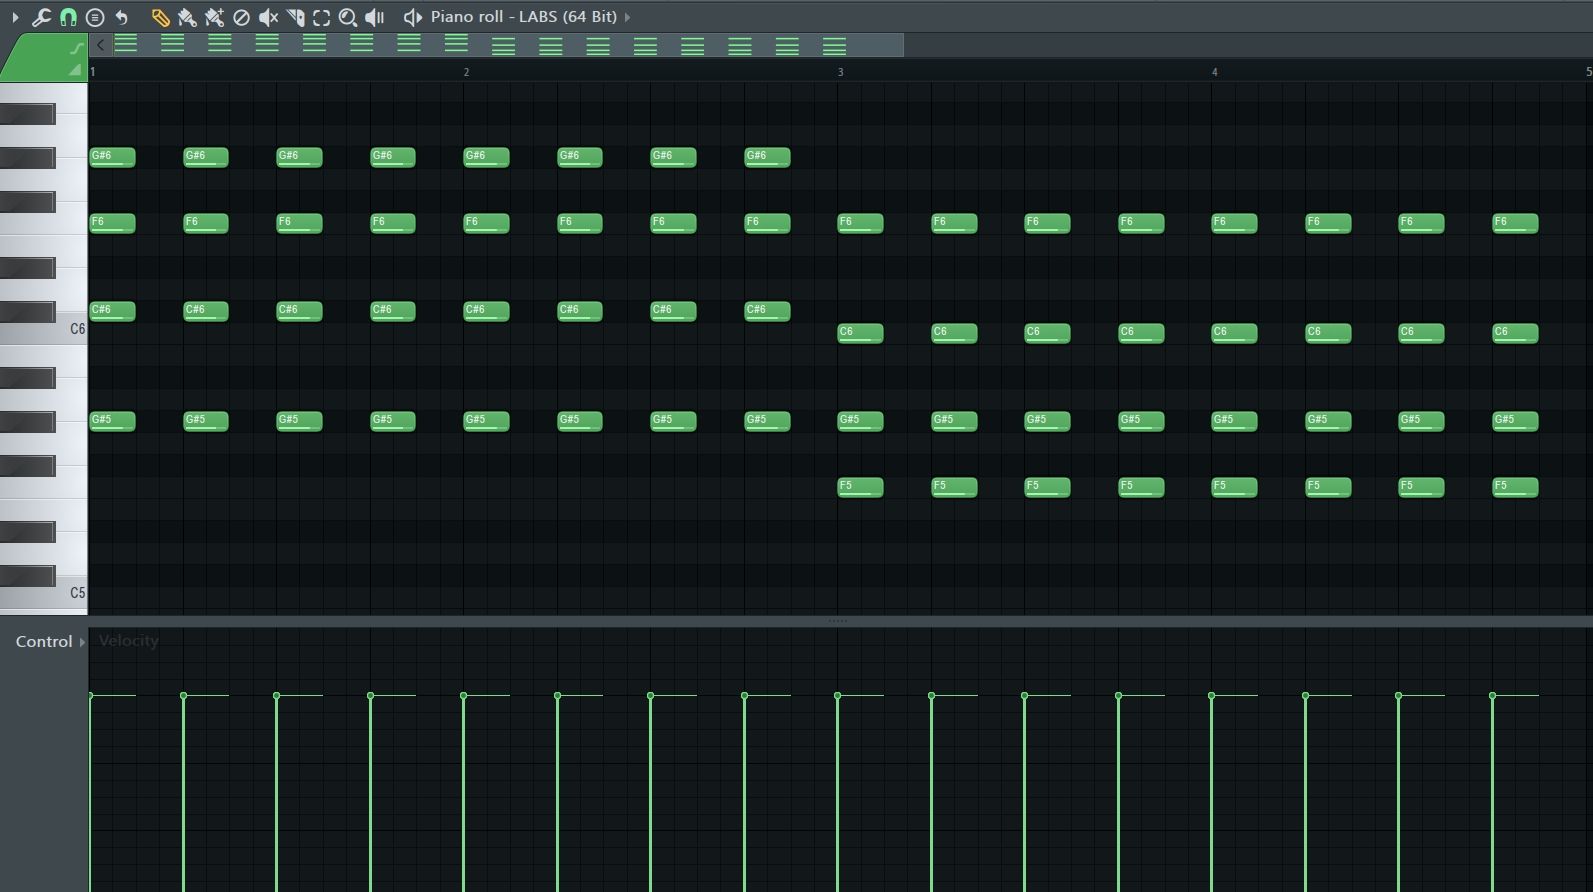Viewport: 1593px width, 892px height.
Task: Expand the target channel arrow after LABS
Action: (x=627, y=17)
